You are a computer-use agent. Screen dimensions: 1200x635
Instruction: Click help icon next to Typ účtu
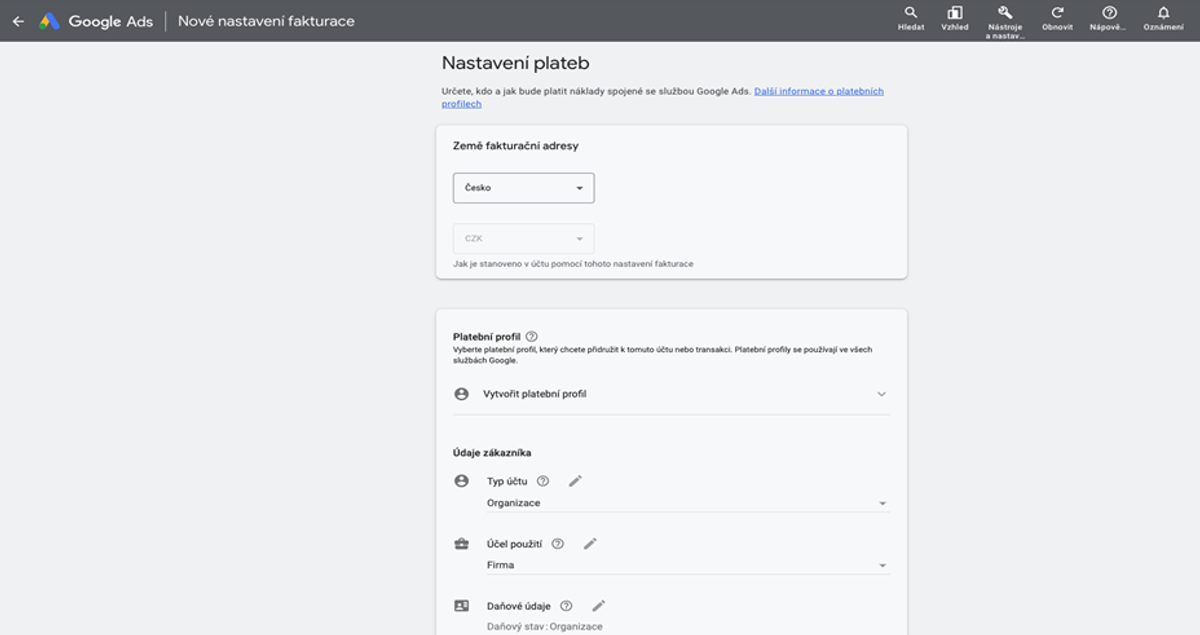pyautogui.click(x=543, y=481)
